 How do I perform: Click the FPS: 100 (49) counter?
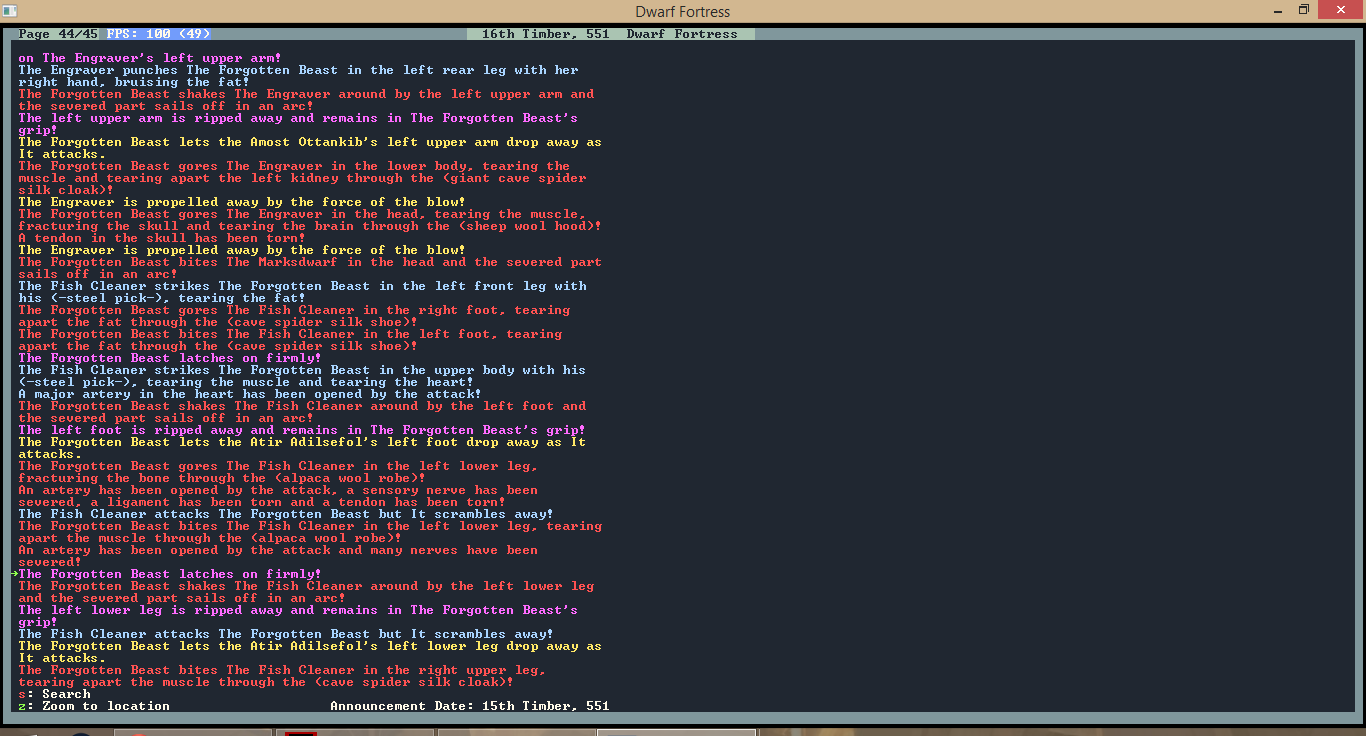coord(159,34)
